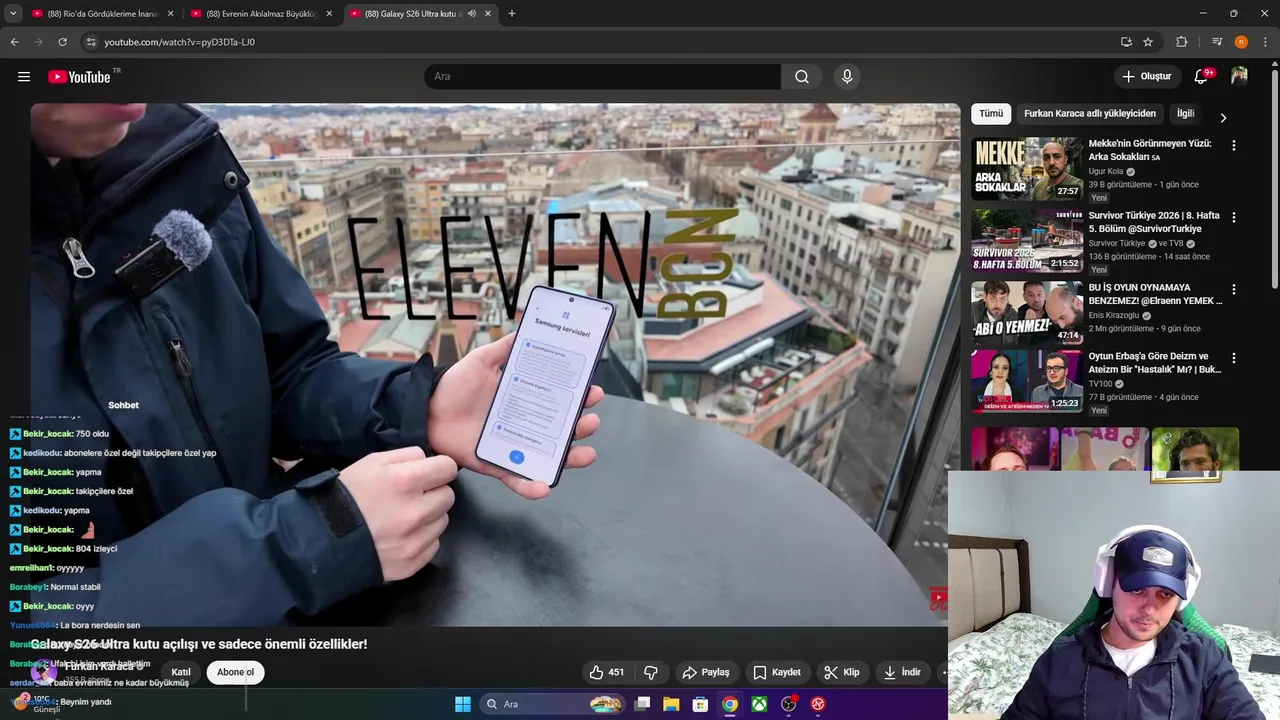Like the video with 451 likes
This screenshot has width=1280, height=720.
click(607, 672)
